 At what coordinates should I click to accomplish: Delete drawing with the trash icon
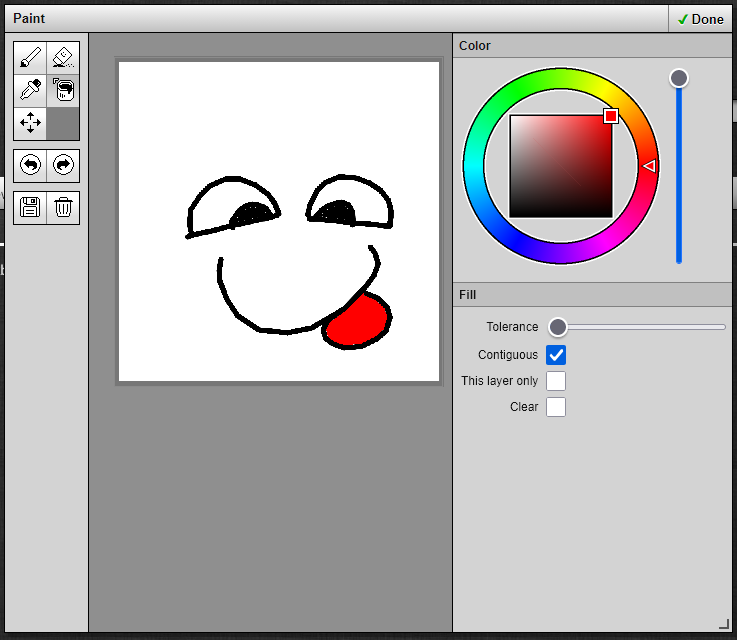pyautogui.click(x=63, y=207)
